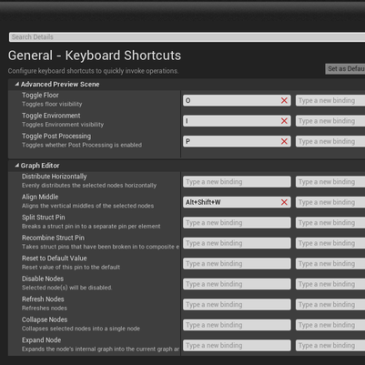Click Align Middle secondary binding field

click(330, 202)
